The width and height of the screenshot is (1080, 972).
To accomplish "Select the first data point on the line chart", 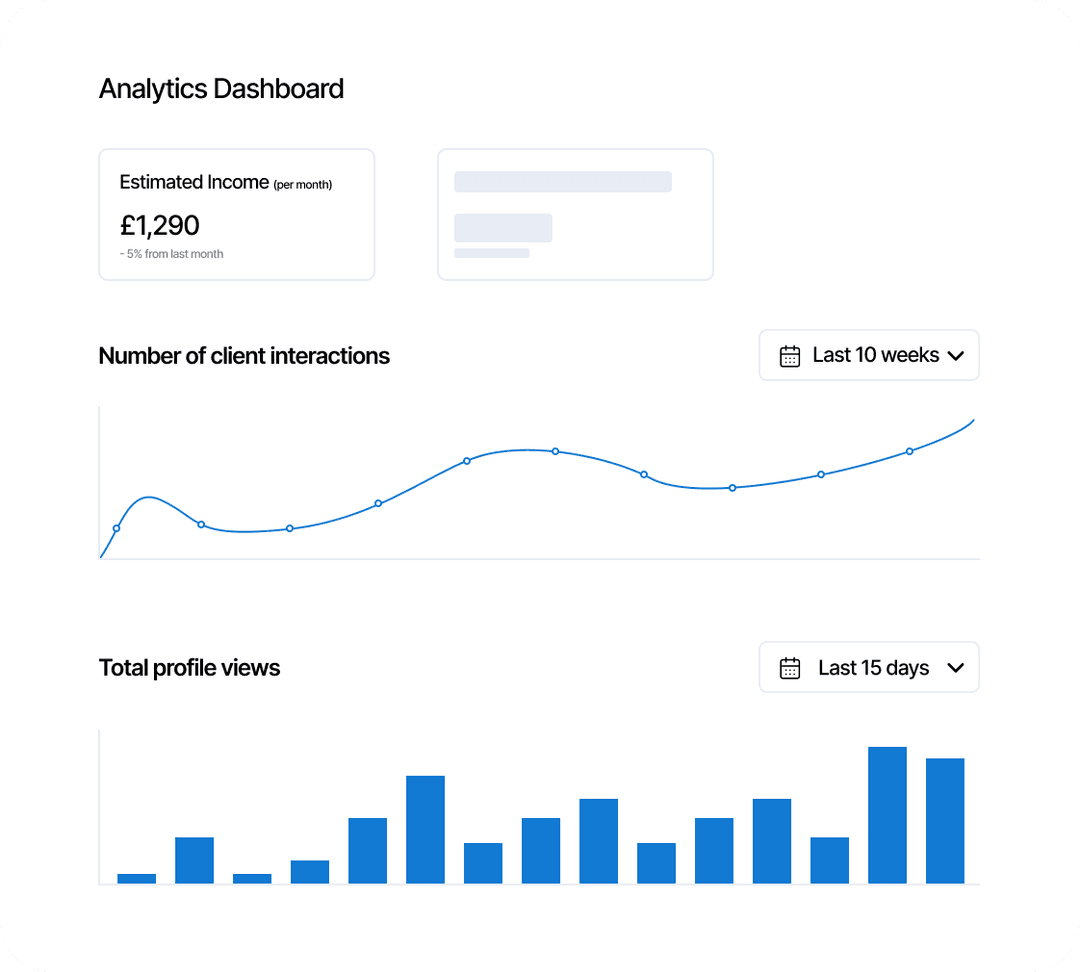I will (117, 526).
